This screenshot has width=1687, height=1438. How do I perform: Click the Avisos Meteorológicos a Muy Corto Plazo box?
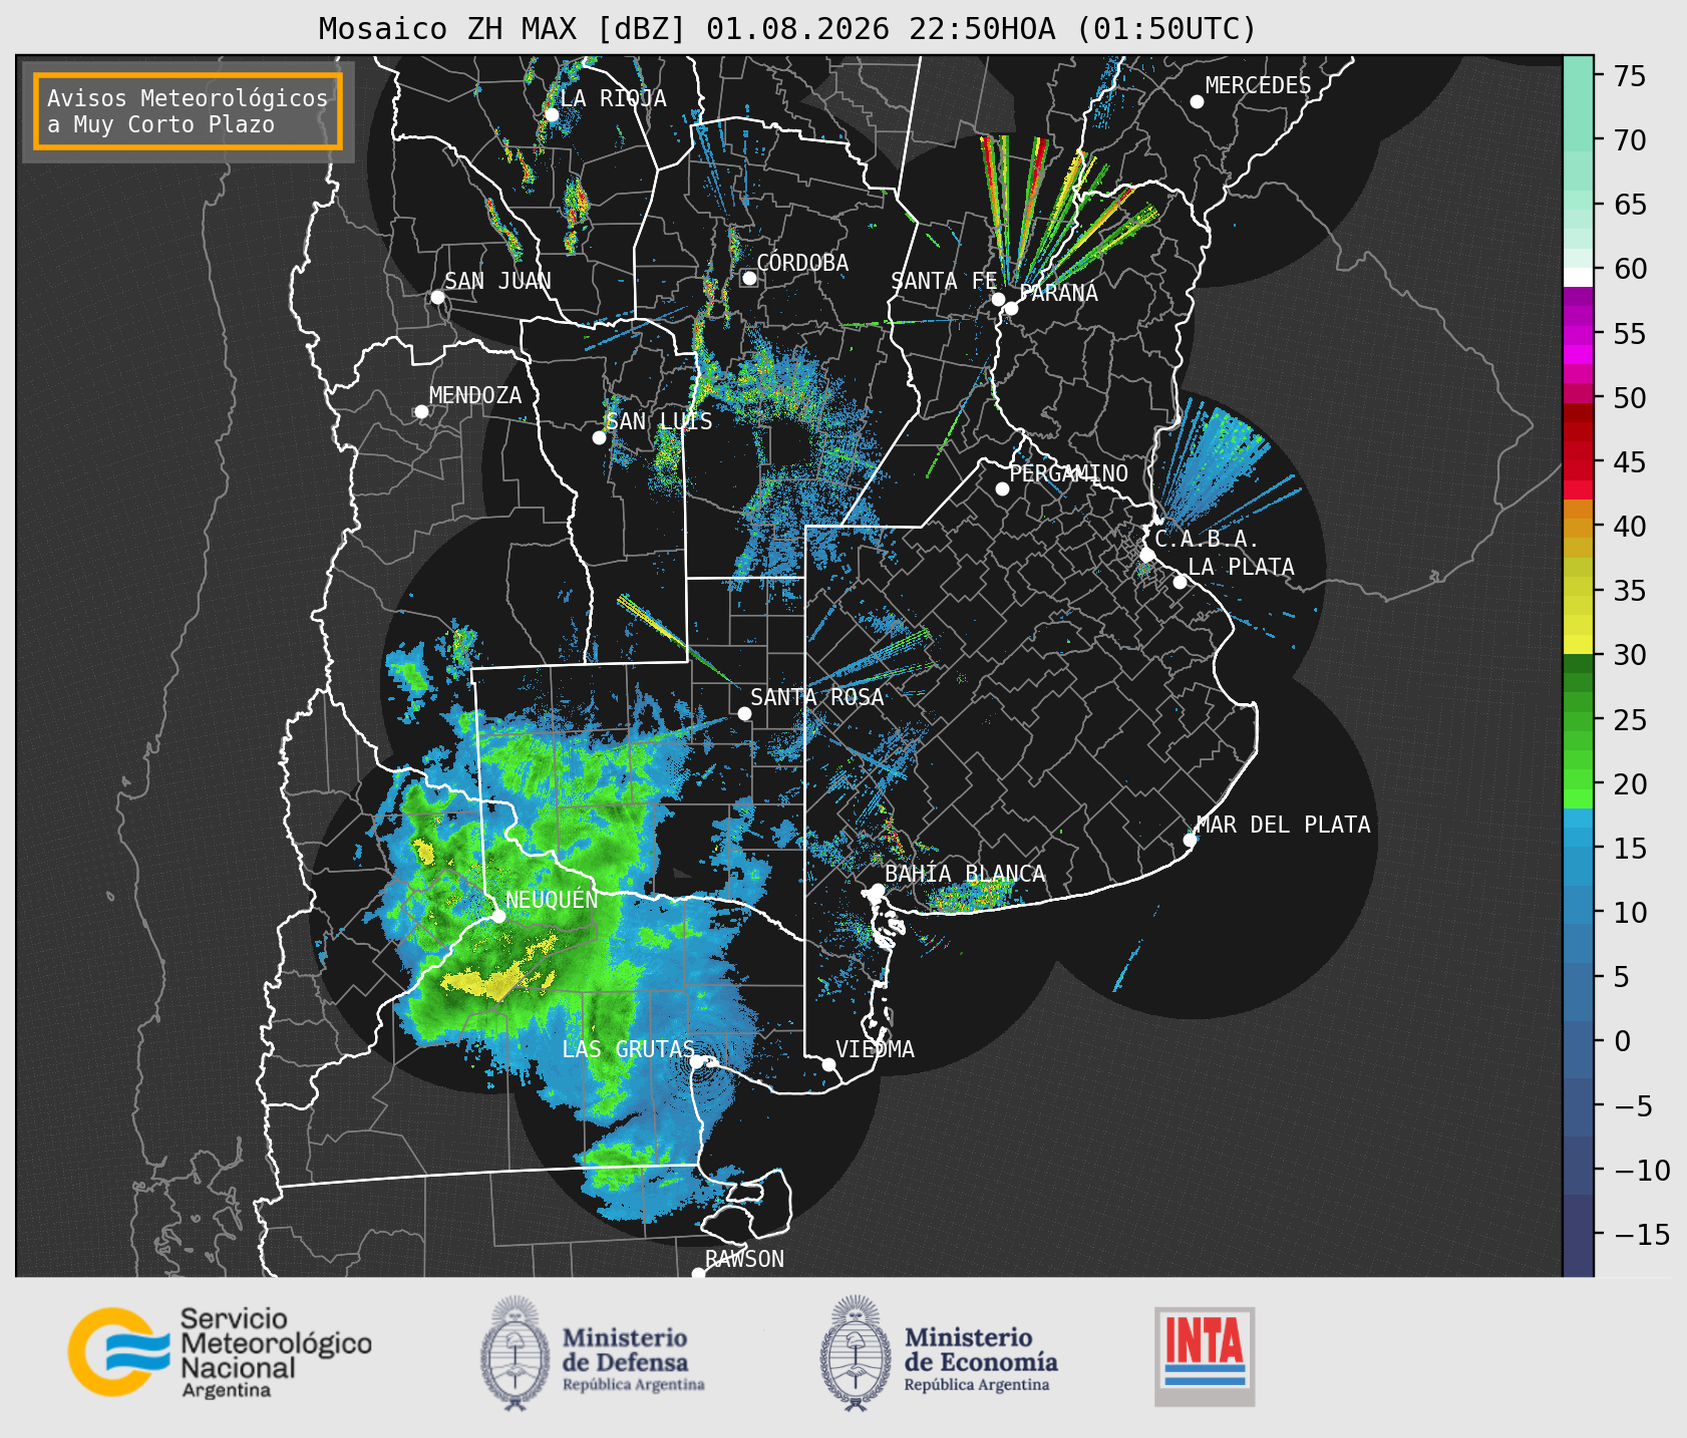pyautogui.click(x=188, y=111)
